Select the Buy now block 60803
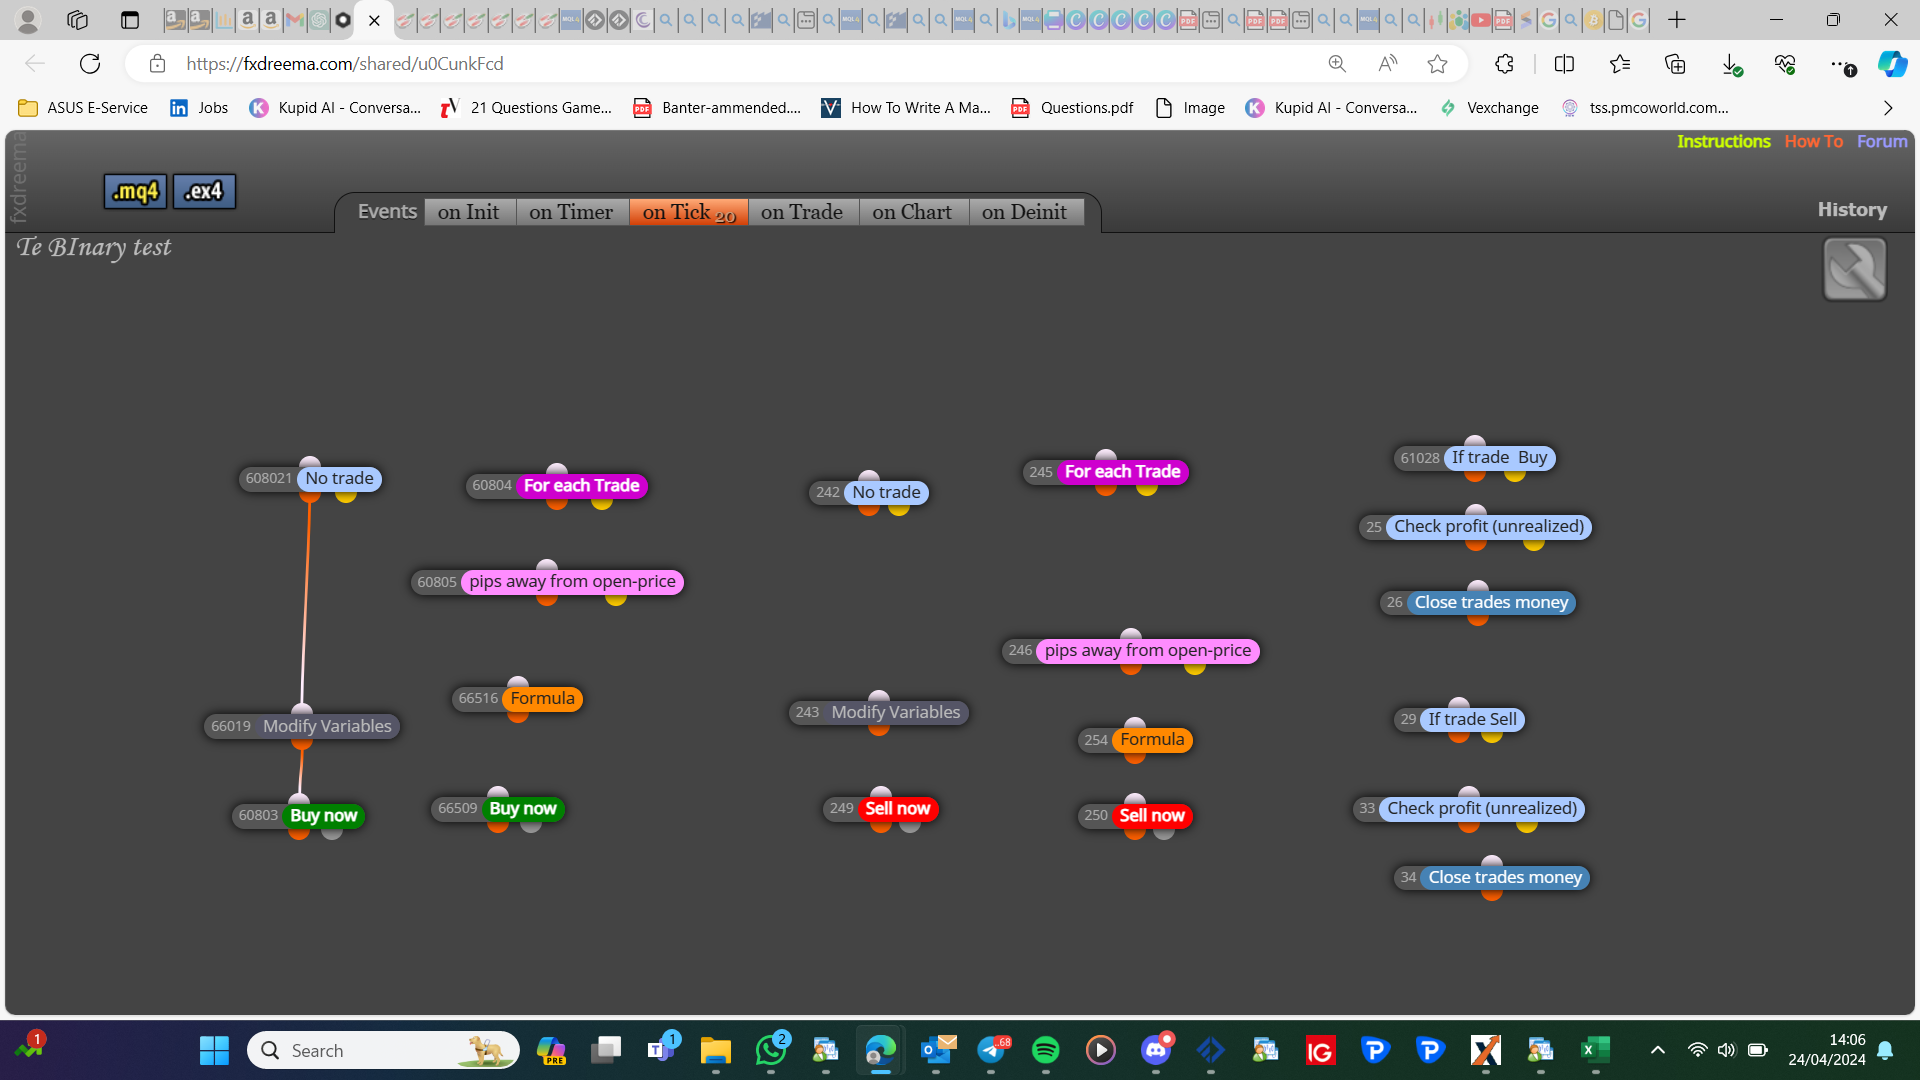 click(x=323, y=816)
